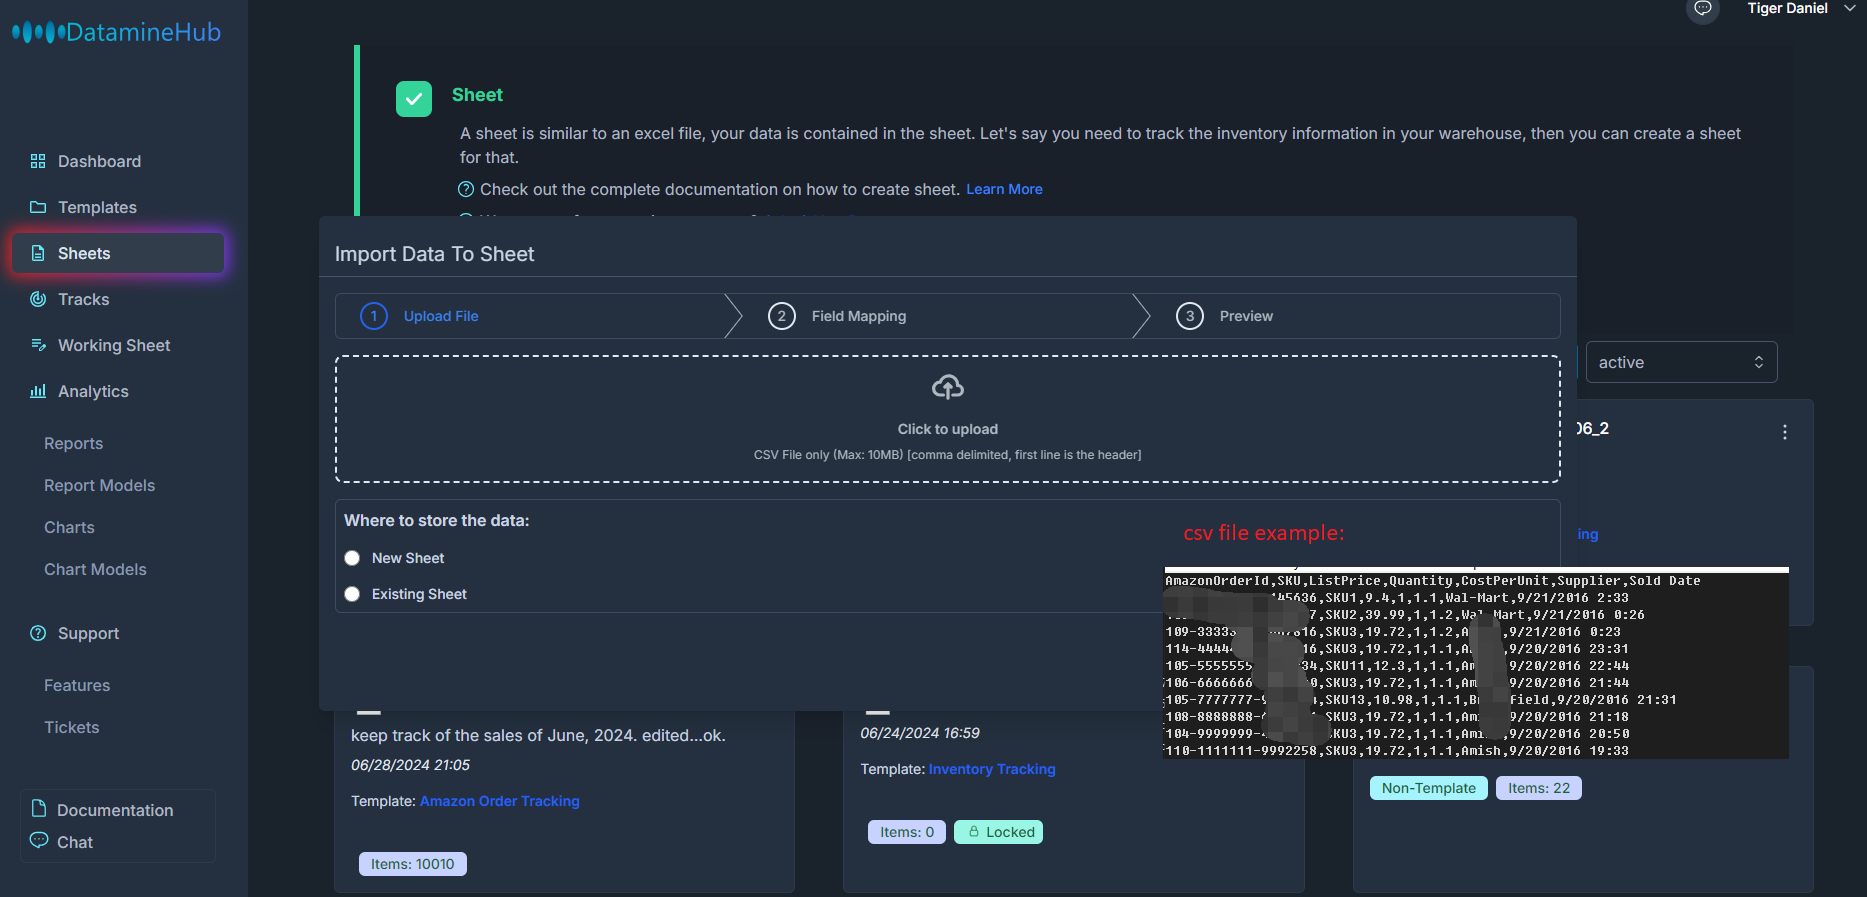This screenshot has width=1867, height=897.
Task: Open the active status dropdown
Action: click(x=1681, y=362)
